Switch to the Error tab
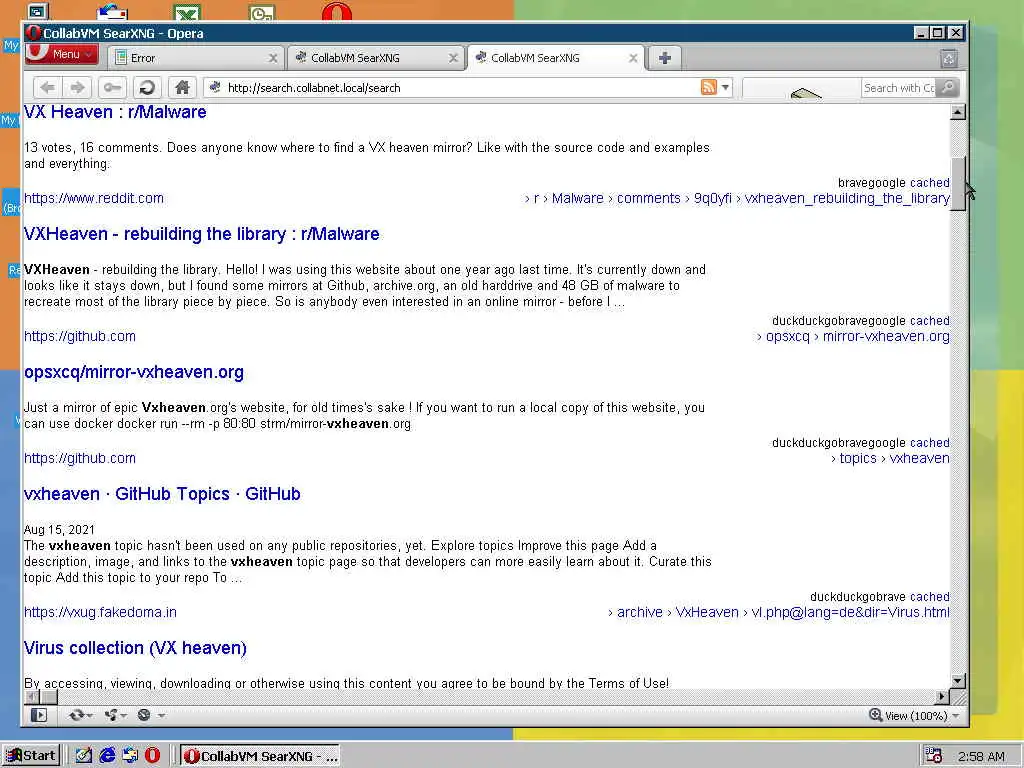This screenshot has height=768, width=1024. (x=196, y=58)
